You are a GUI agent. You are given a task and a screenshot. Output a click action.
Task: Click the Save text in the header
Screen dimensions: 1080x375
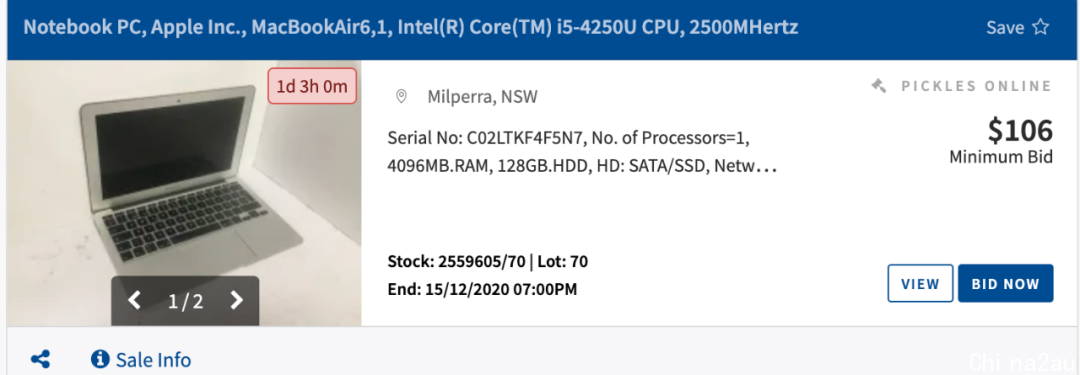coord(1005,28)
